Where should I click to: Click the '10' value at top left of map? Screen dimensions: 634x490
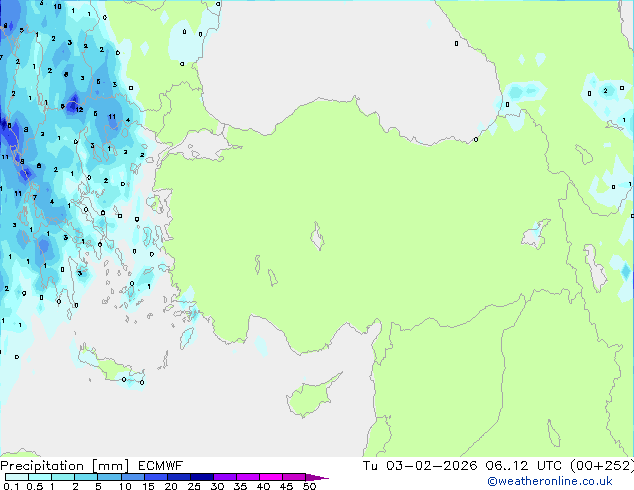pos(57,6)
